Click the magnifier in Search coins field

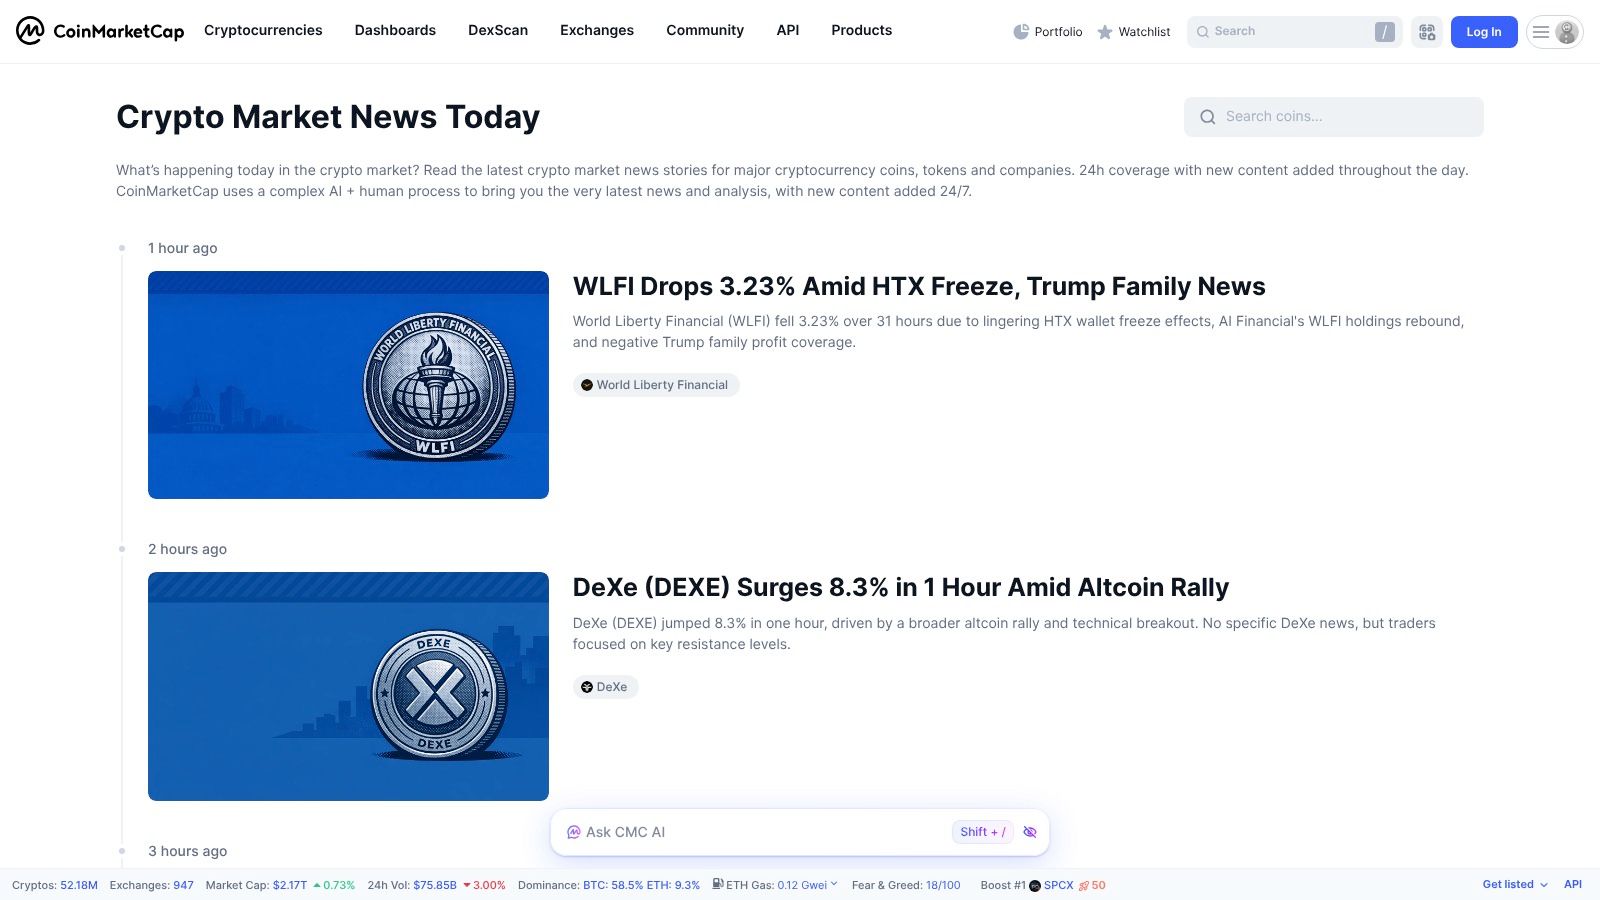[1208, 117]
